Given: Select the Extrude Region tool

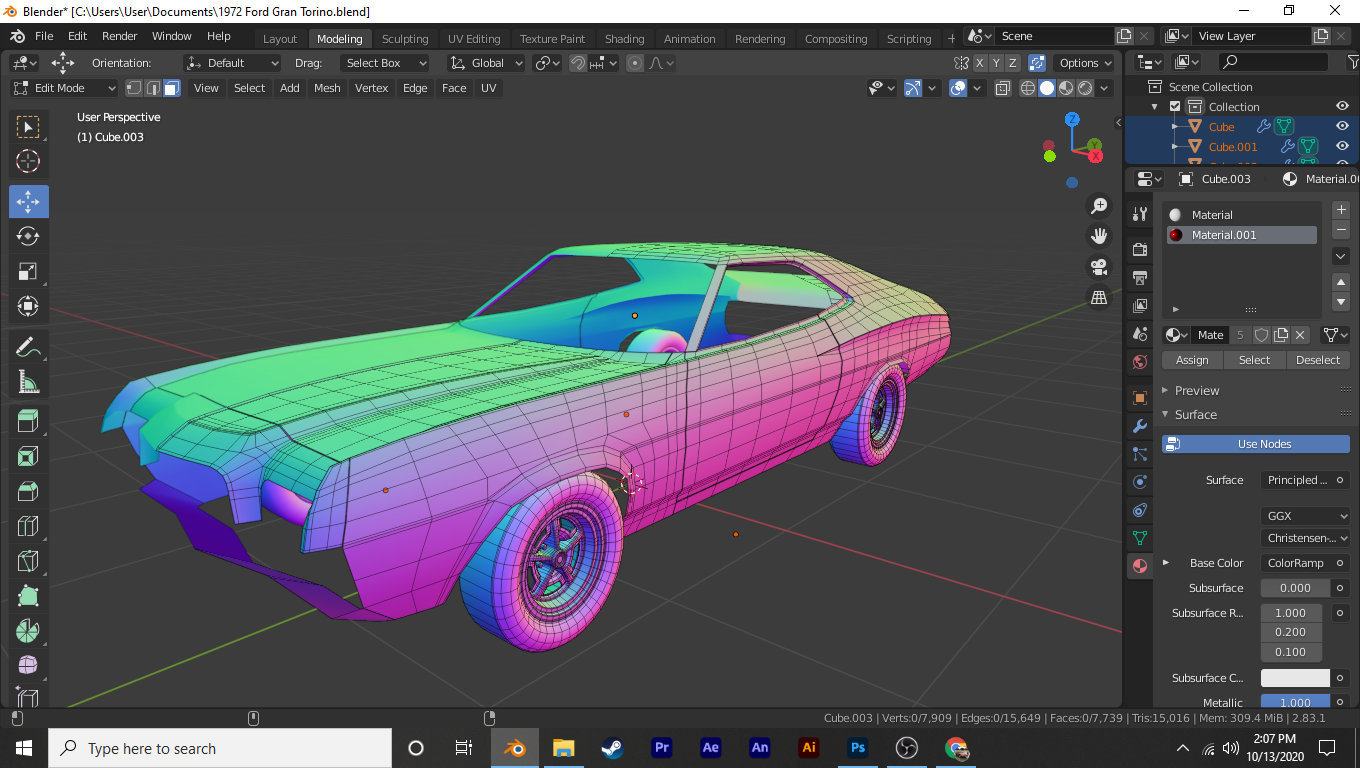Looking at the screenshot, I should pyautogui.click(x=28, y=422).
